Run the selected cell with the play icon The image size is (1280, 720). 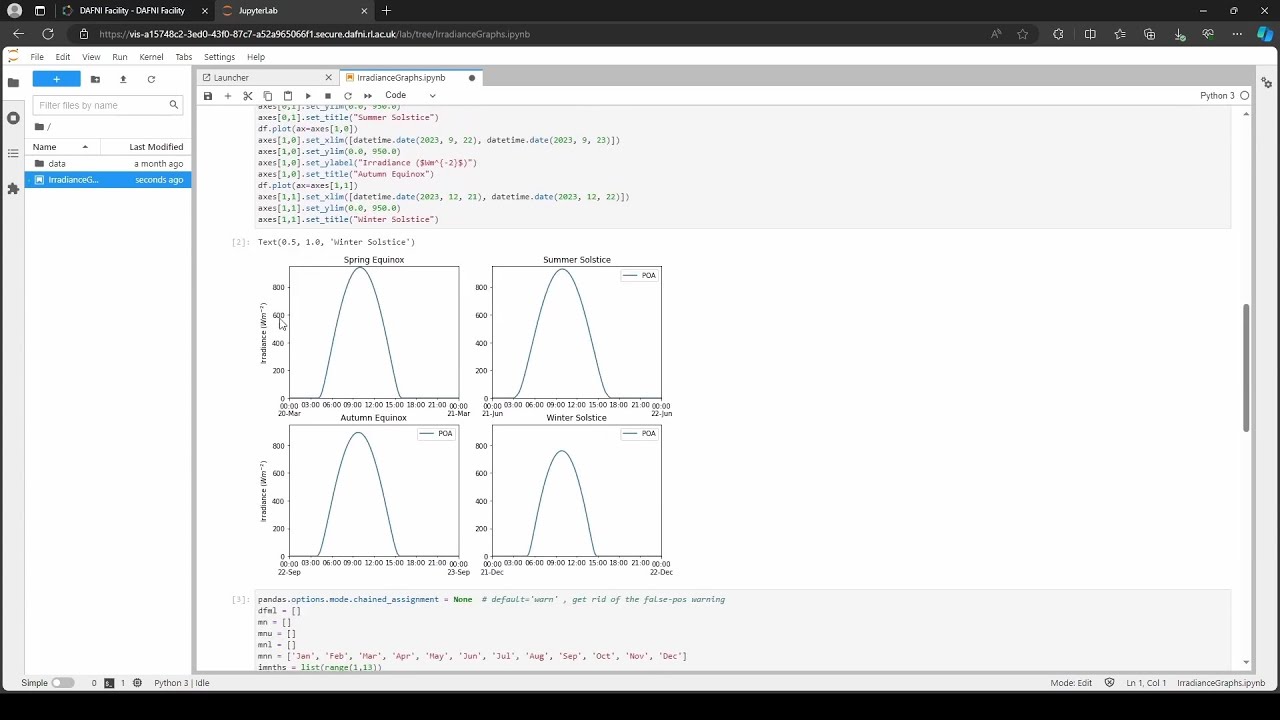[x=308, y=96]
